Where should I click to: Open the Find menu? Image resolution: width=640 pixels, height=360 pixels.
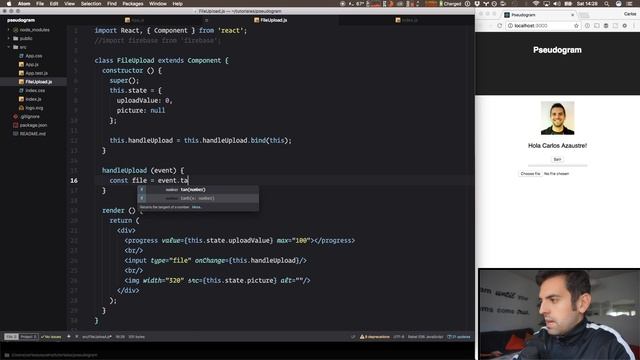(112, 4)
